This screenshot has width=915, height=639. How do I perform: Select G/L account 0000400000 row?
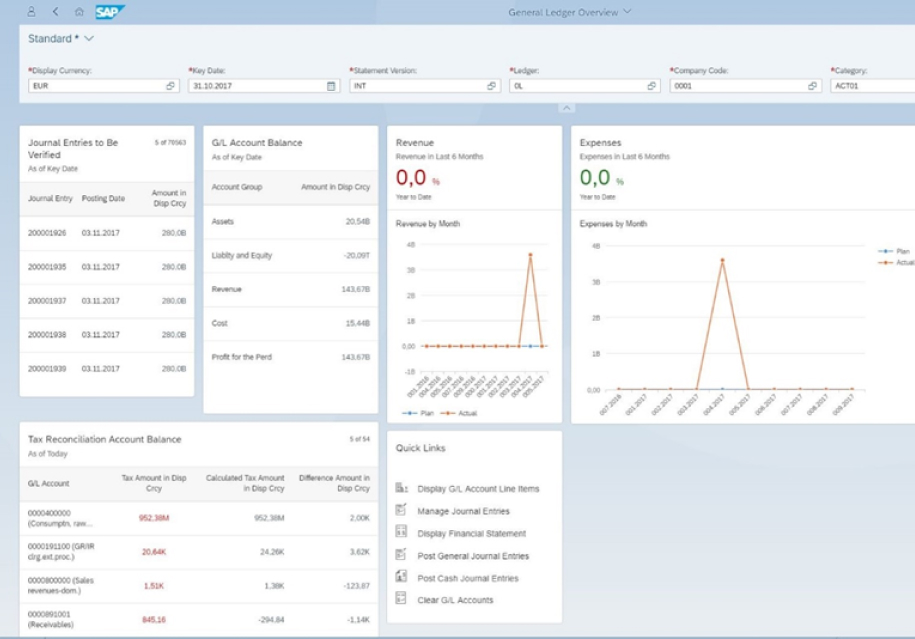tap(199, 518)
